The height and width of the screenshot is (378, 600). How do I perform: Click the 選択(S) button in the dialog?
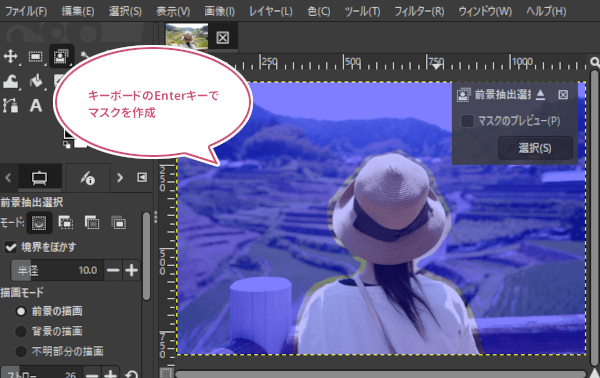pyautogui.click(x=535, y=148)
